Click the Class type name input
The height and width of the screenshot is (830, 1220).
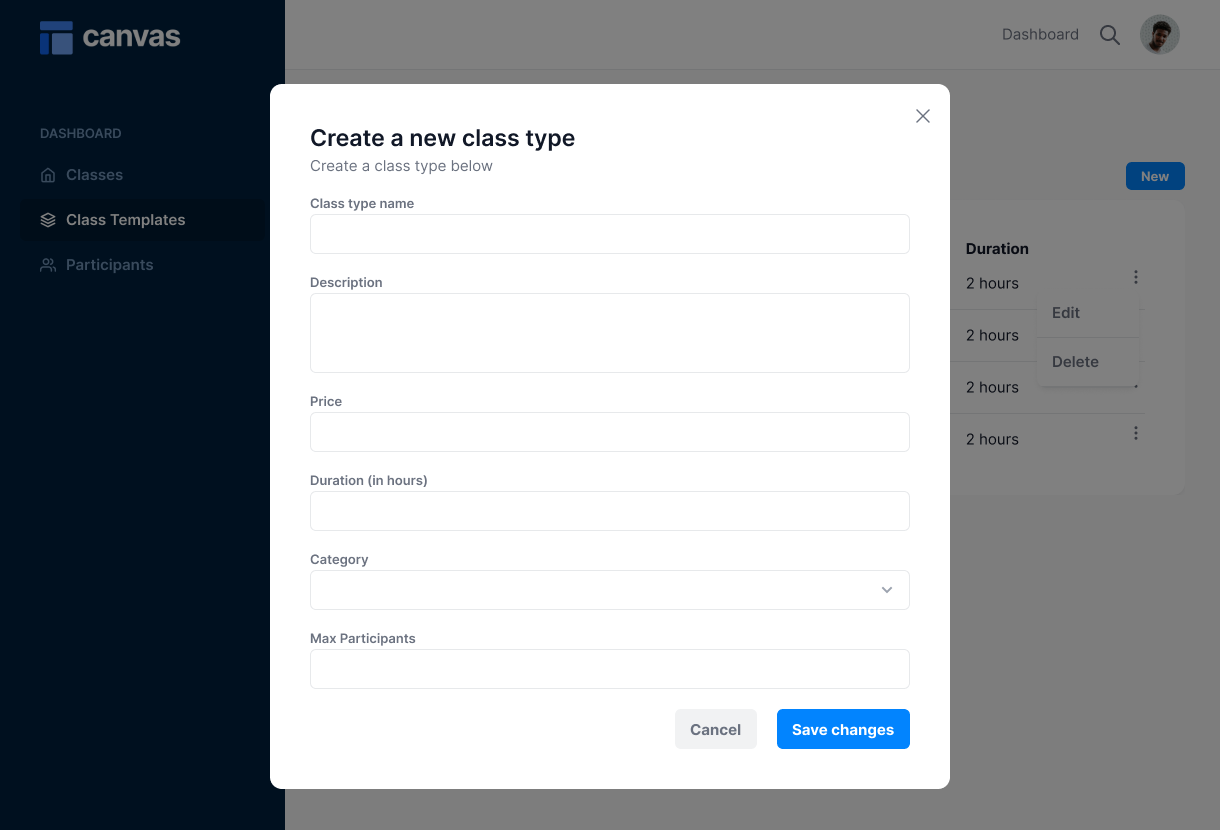(610, 234)
